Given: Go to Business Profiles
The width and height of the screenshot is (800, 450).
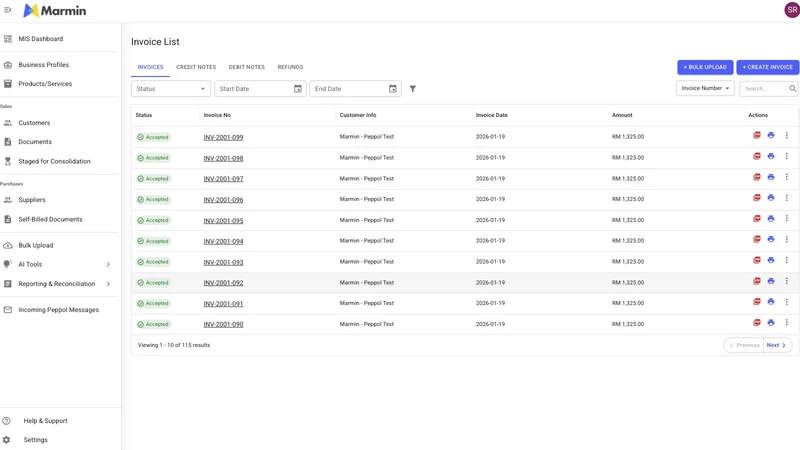Looking at the screenshot, I should click(x=43, y=65).
